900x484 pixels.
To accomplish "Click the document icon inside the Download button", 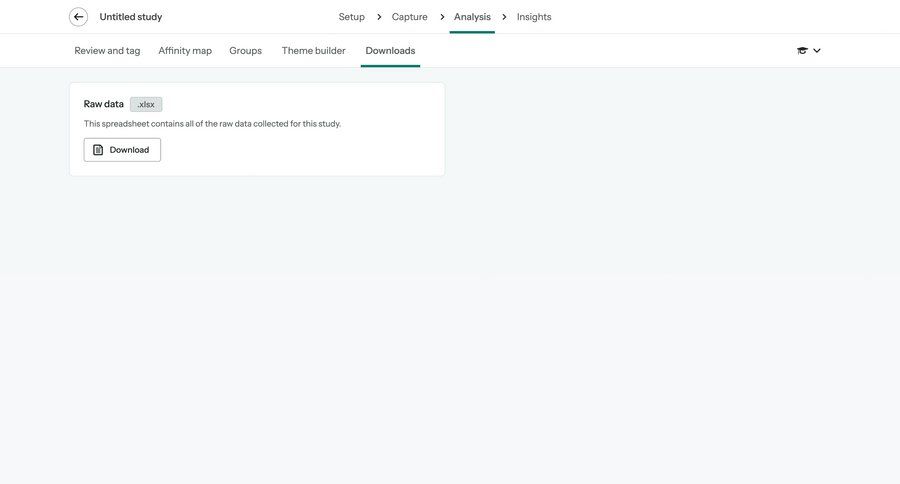I will pos(98,150).
